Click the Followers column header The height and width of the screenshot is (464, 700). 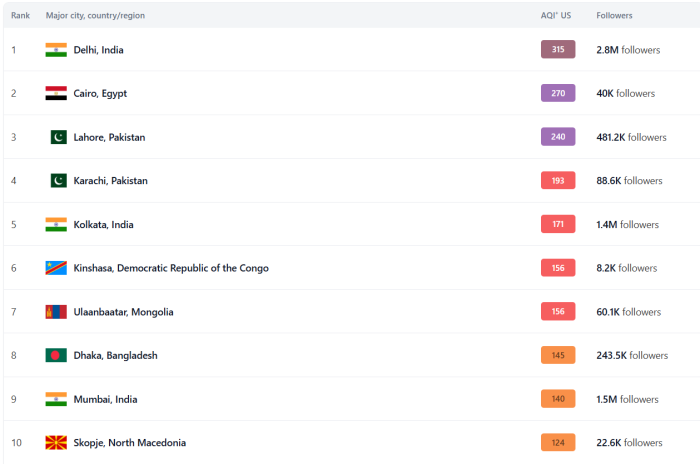pos(614,16)
